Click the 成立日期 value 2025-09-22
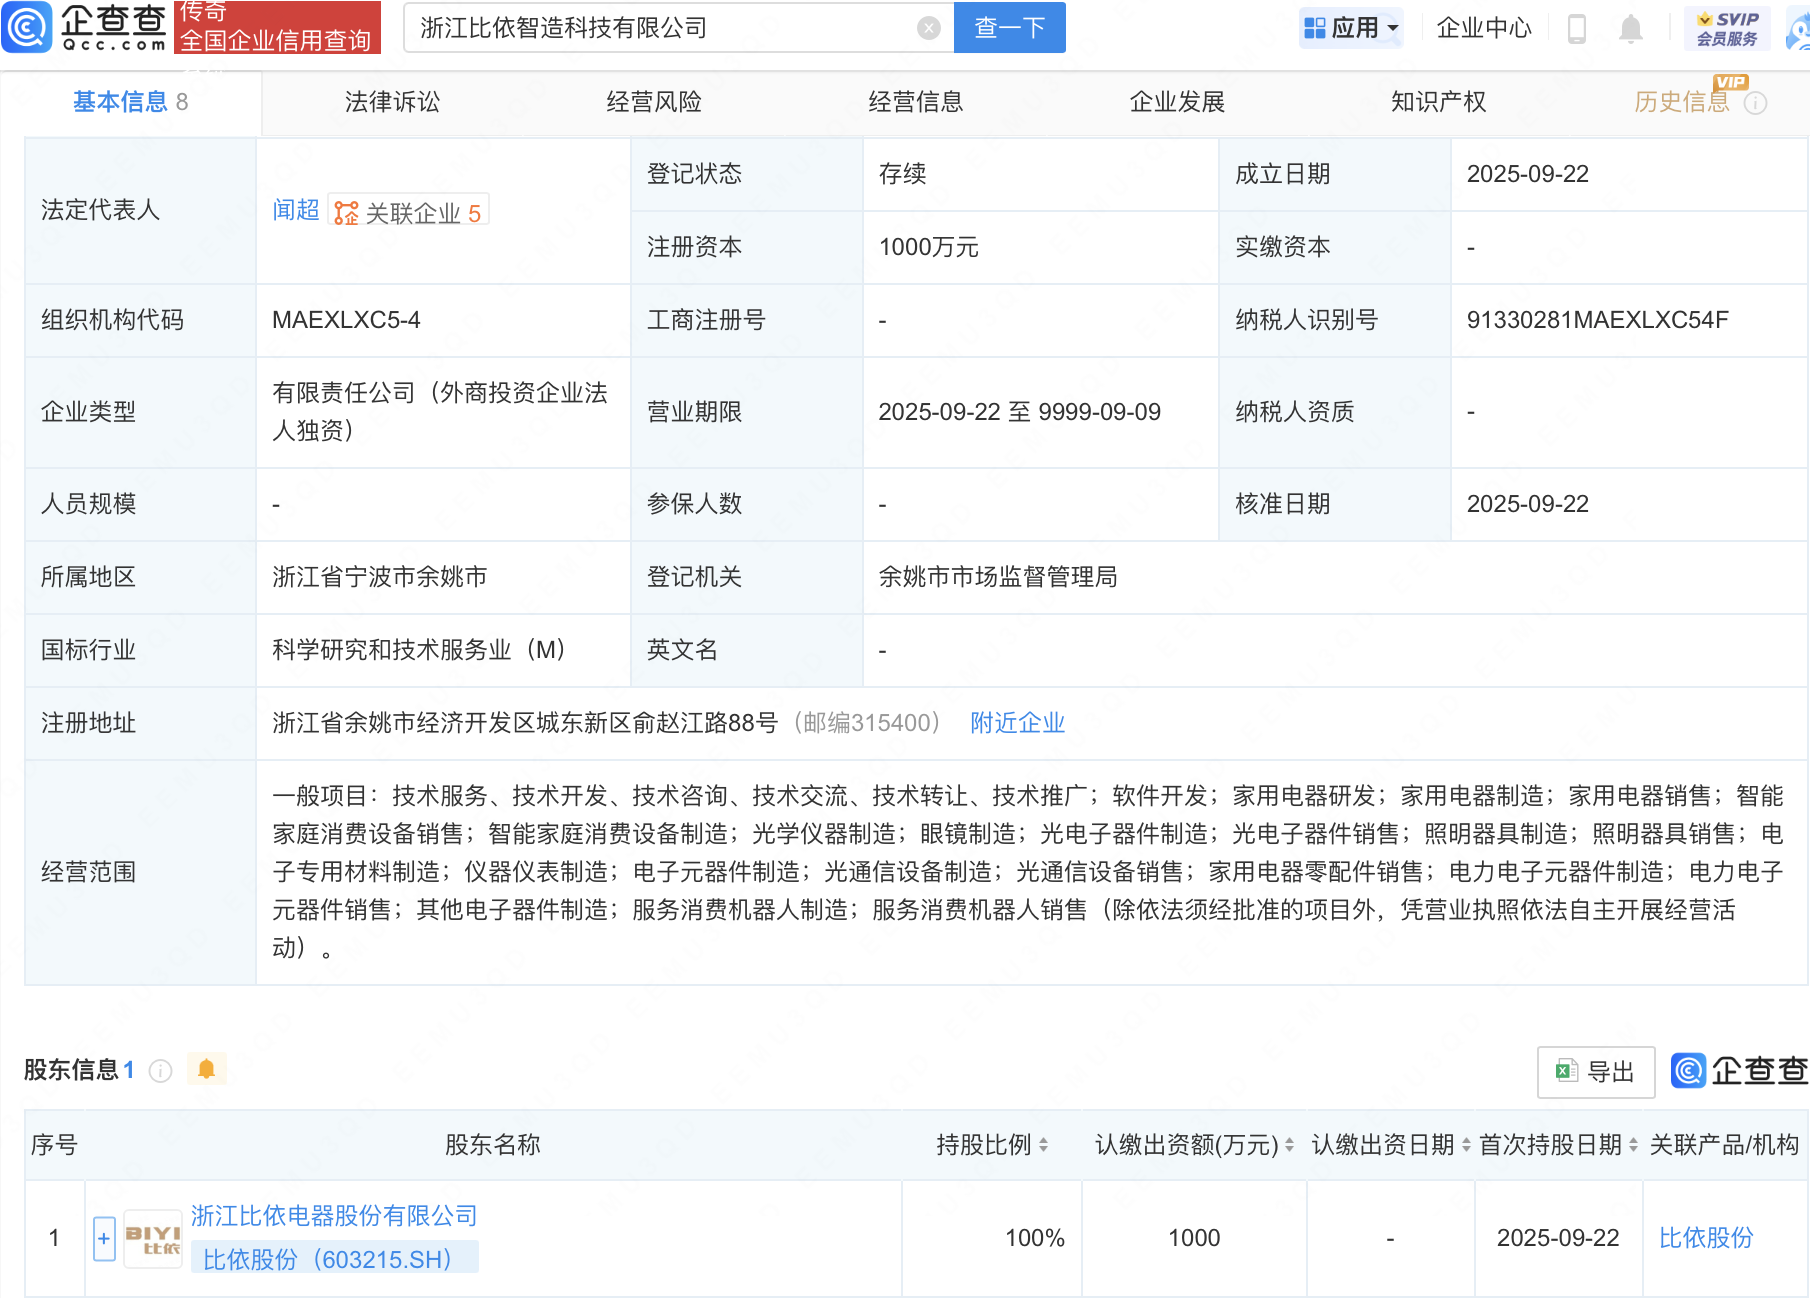The height and width of the screenshot is (1298, 1810). 1527,174
